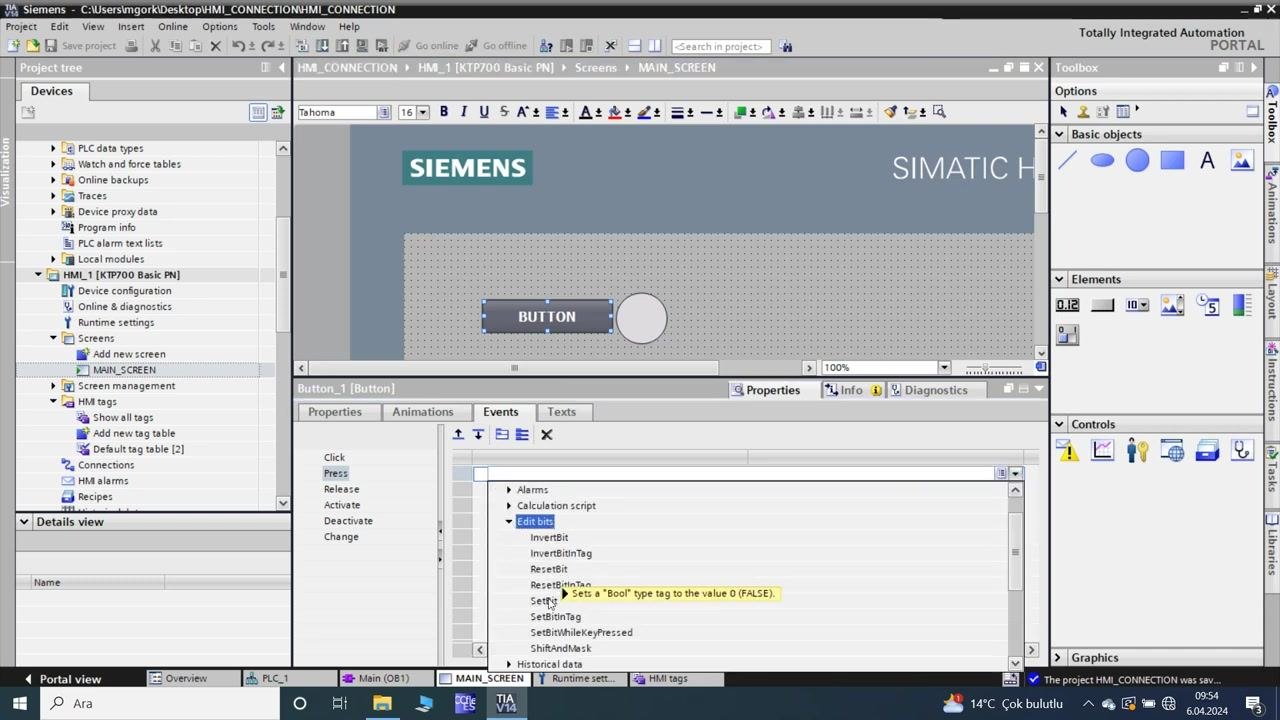
Task: Select the Button element in toolbox
Action: (x=1102, y=305)
